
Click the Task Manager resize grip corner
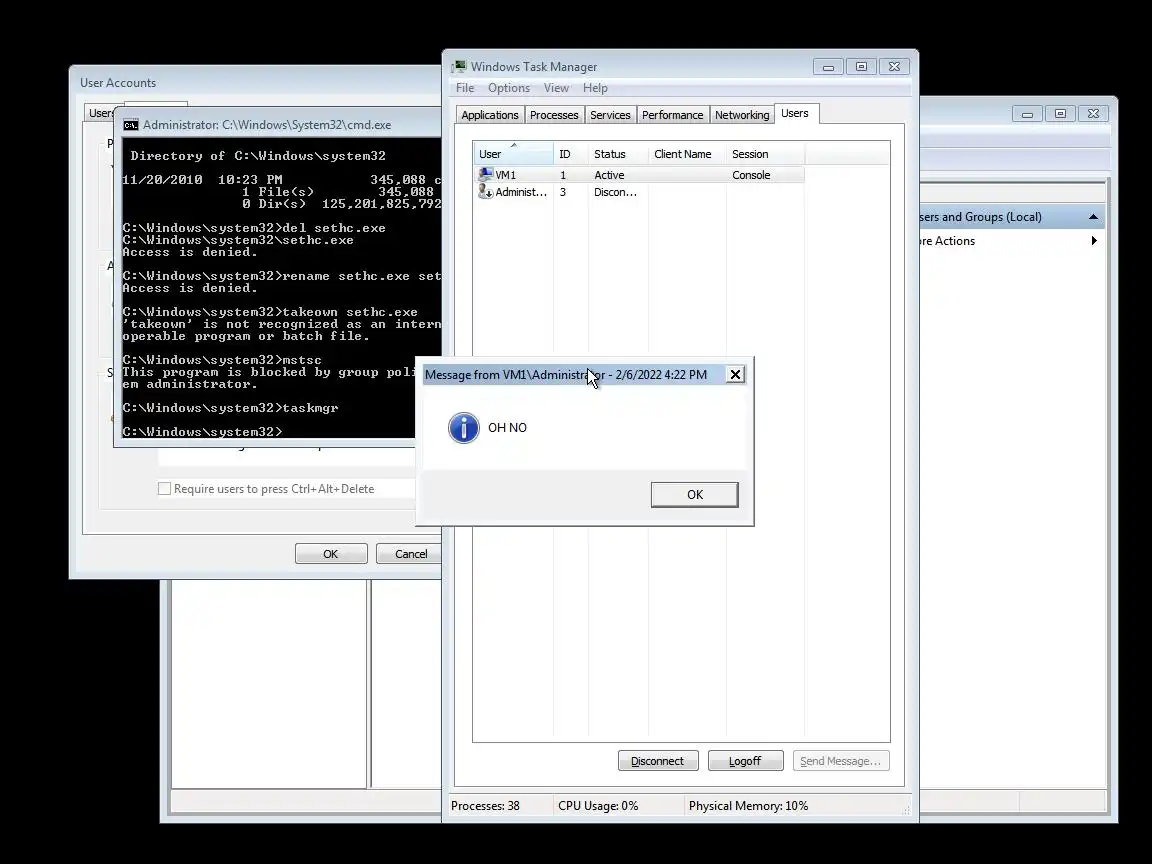906,810
